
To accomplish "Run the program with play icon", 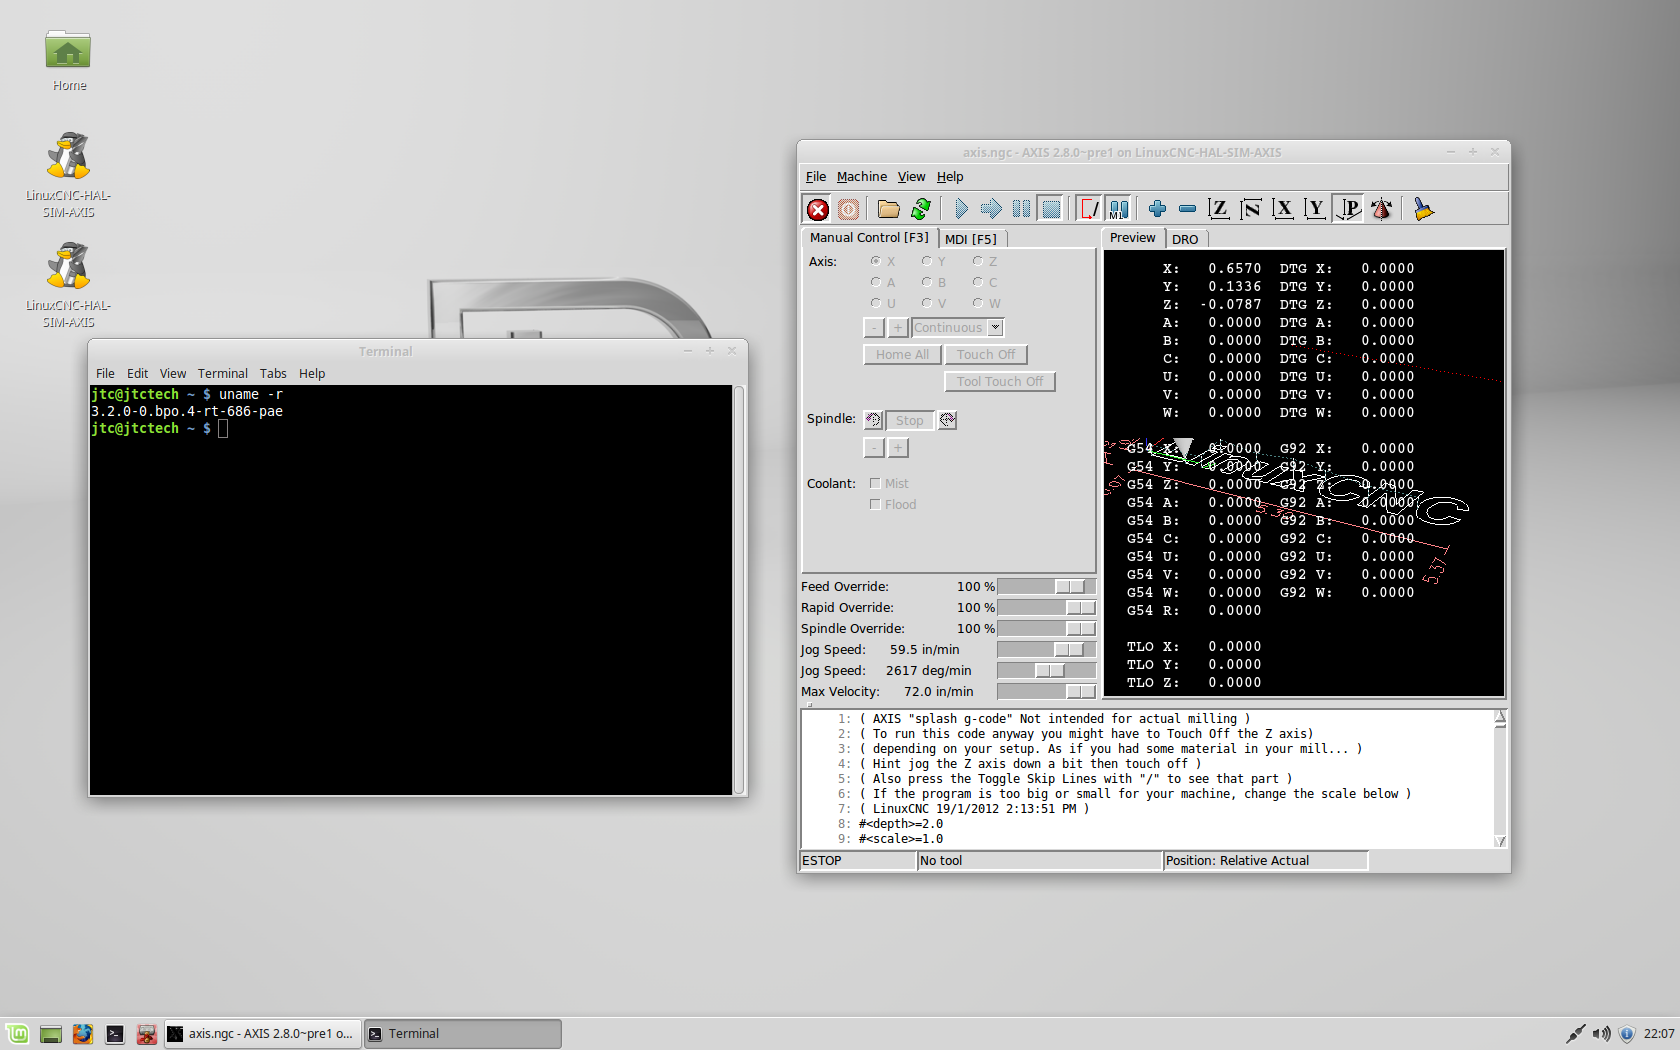I will coord(961,209).
